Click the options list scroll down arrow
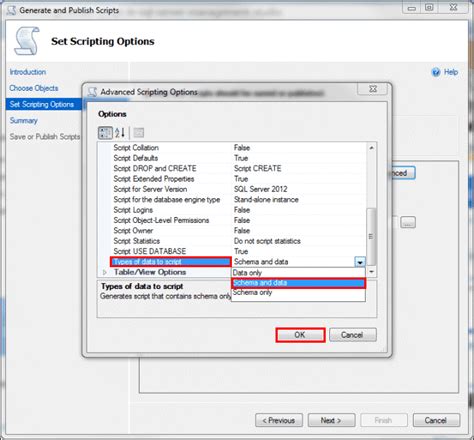Image resolution: width=474 pixels, height=440 pixels. click(371, 272)
